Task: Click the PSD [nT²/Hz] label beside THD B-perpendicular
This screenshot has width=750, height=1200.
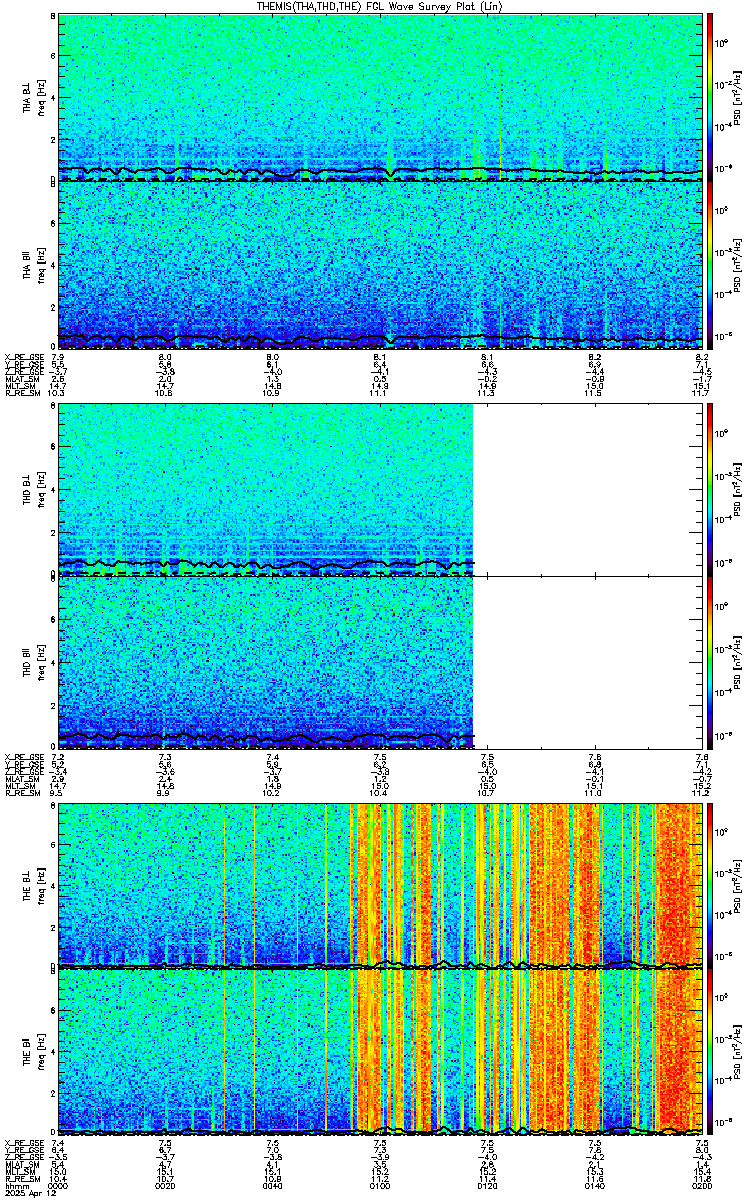Action: pos(738,490)
